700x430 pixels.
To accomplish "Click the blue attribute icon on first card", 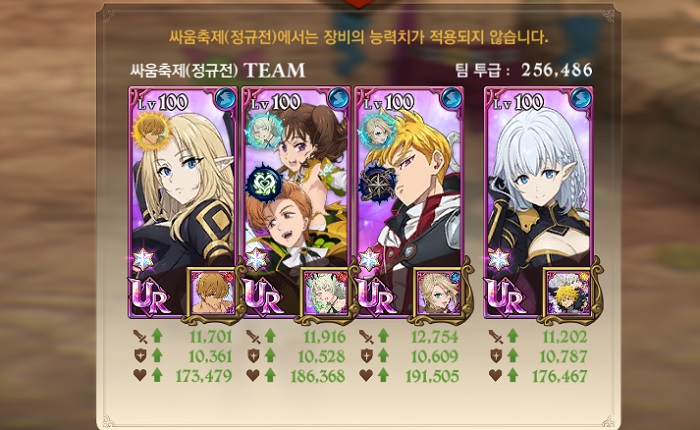I will (225, 99).
